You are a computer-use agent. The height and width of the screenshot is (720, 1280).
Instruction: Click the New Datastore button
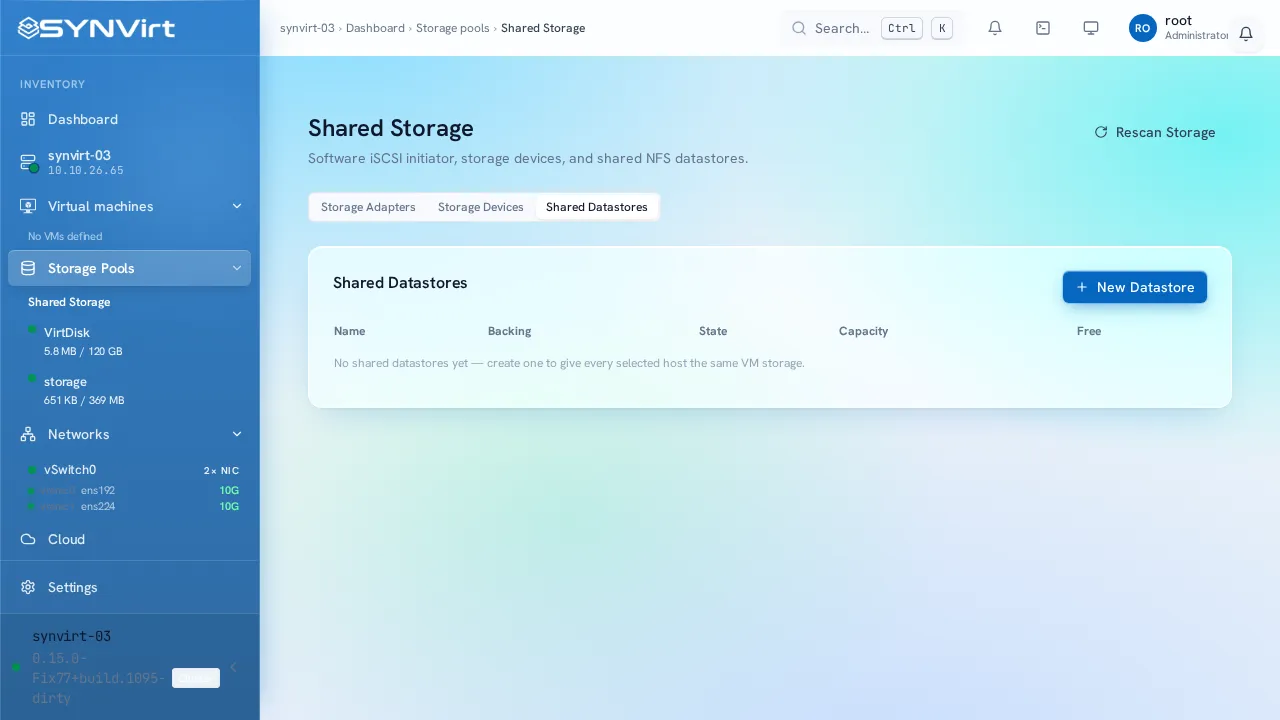[x=1135, y=287]
